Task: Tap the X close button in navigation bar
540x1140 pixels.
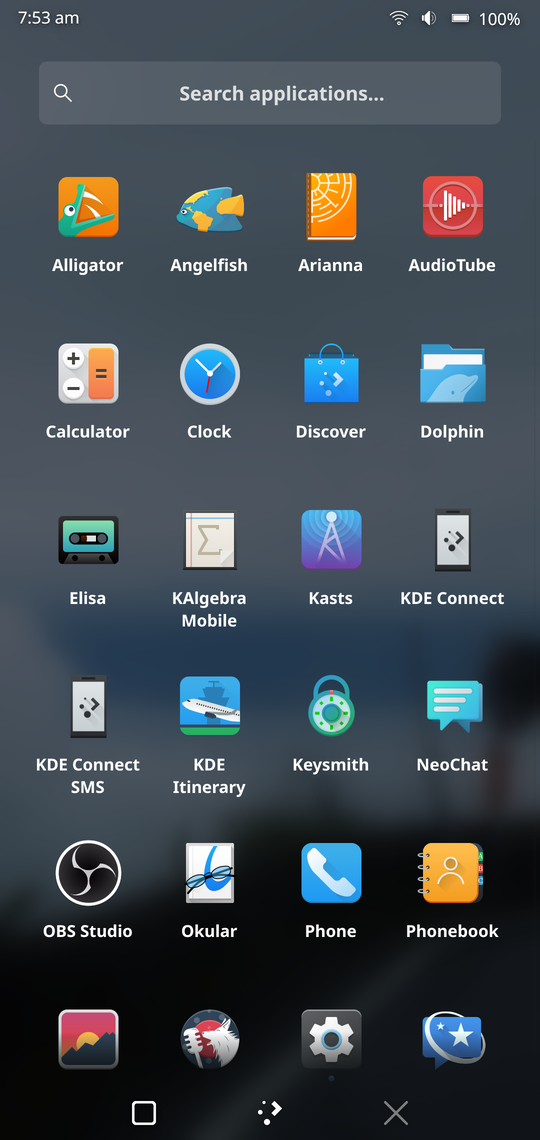Action: point(396,1112)
